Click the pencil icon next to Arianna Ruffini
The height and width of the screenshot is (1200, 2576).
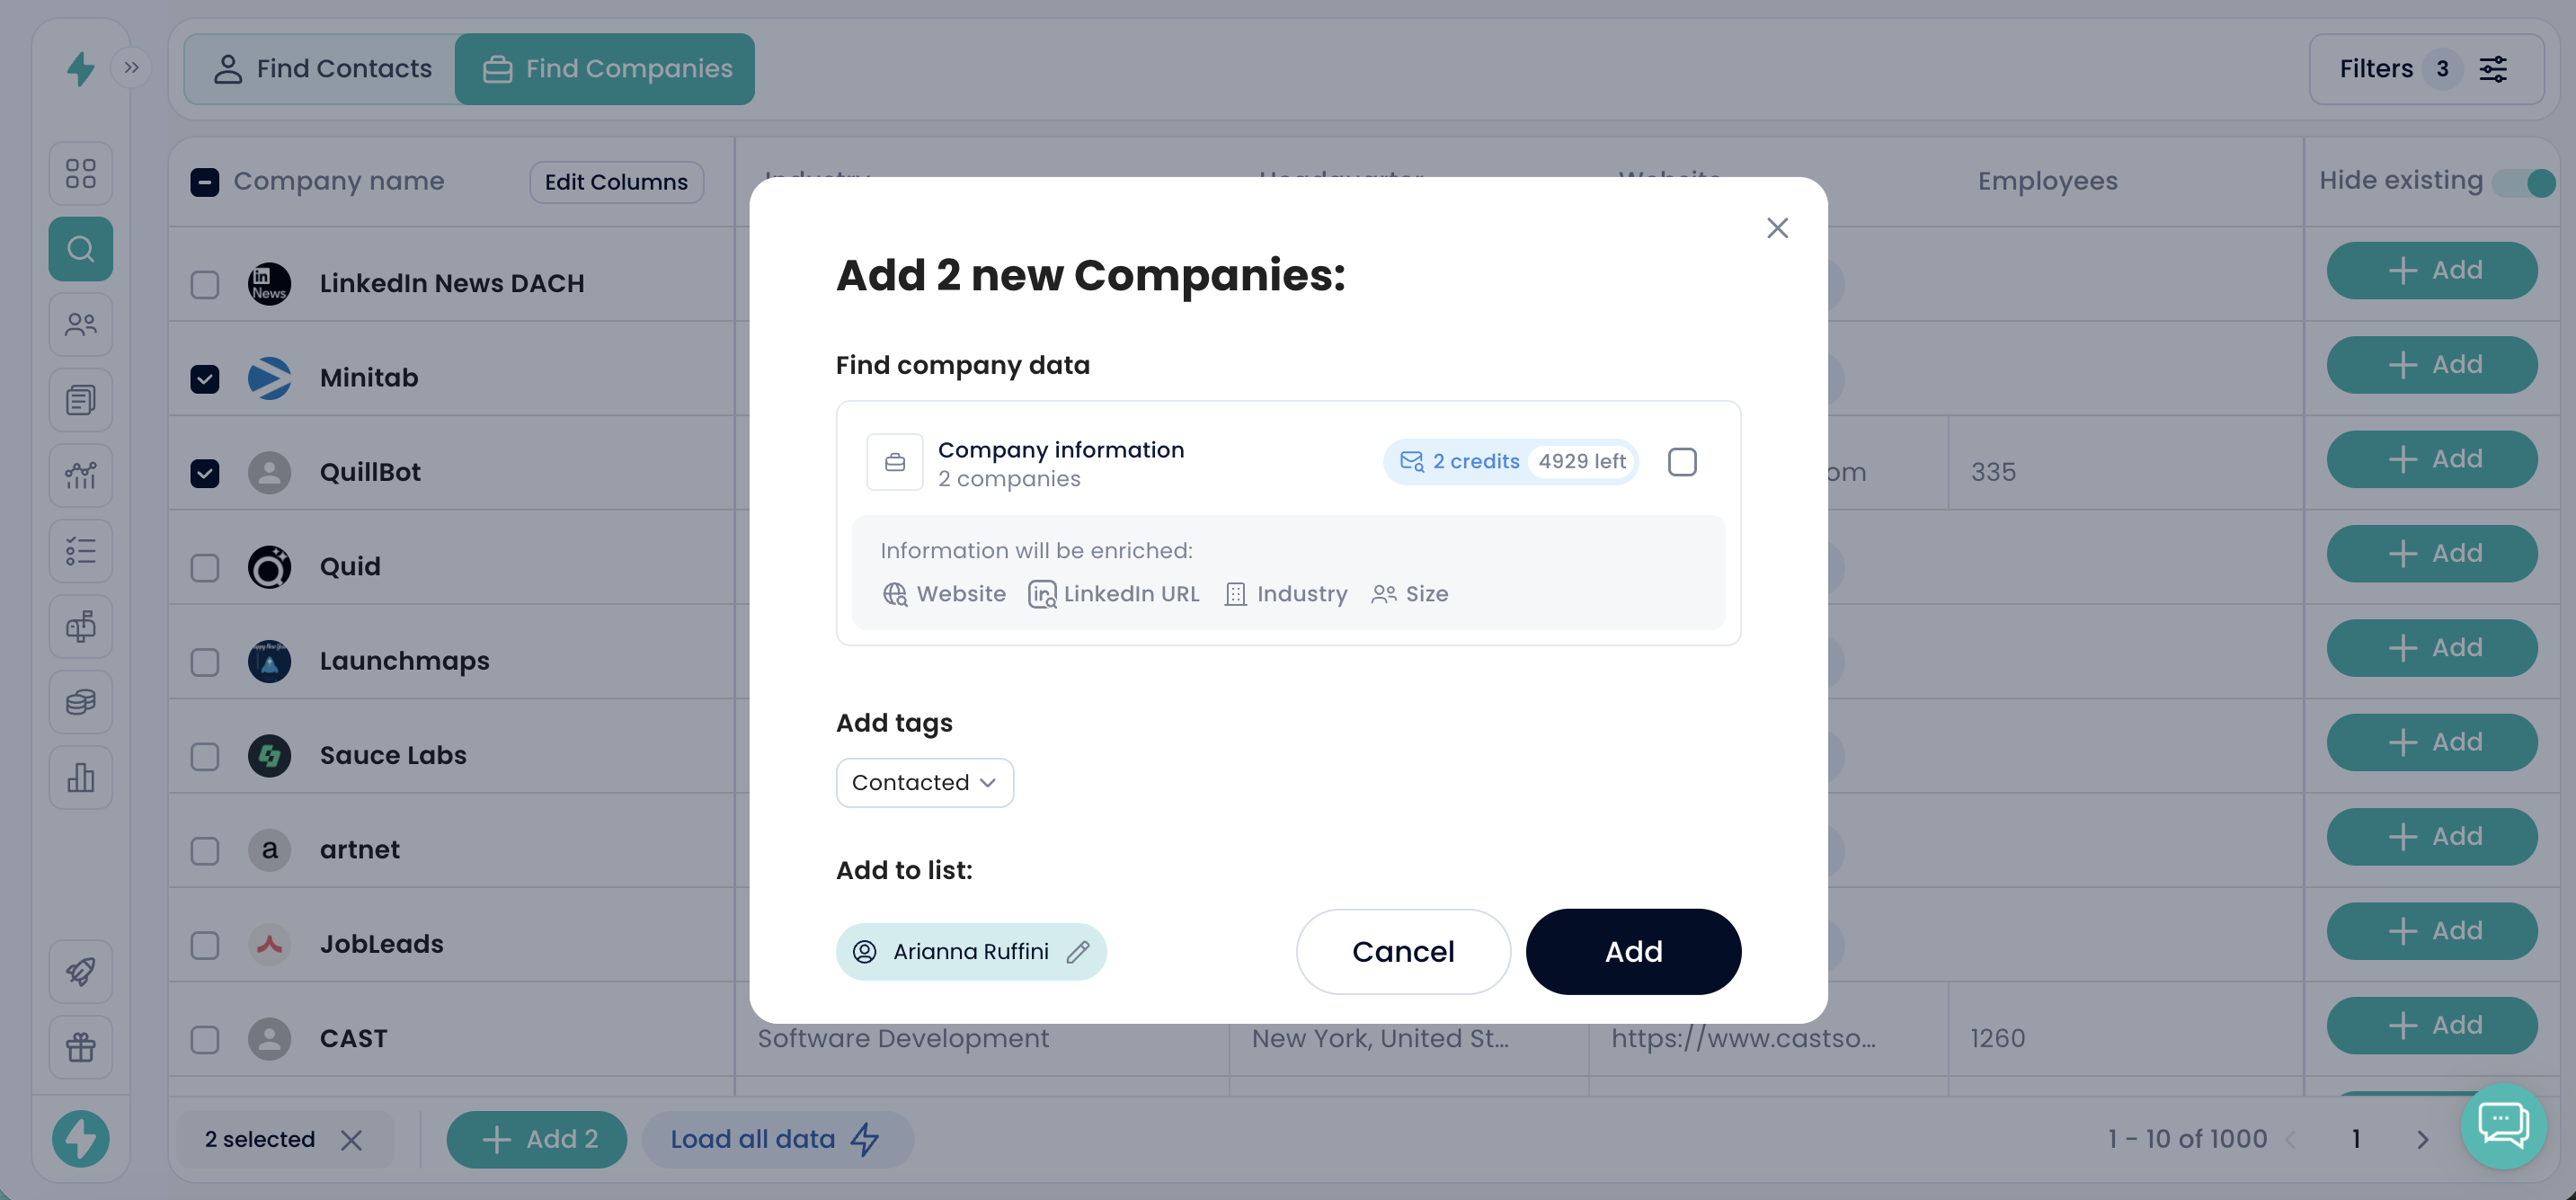pyautogui.click(x=1077, y=952)
